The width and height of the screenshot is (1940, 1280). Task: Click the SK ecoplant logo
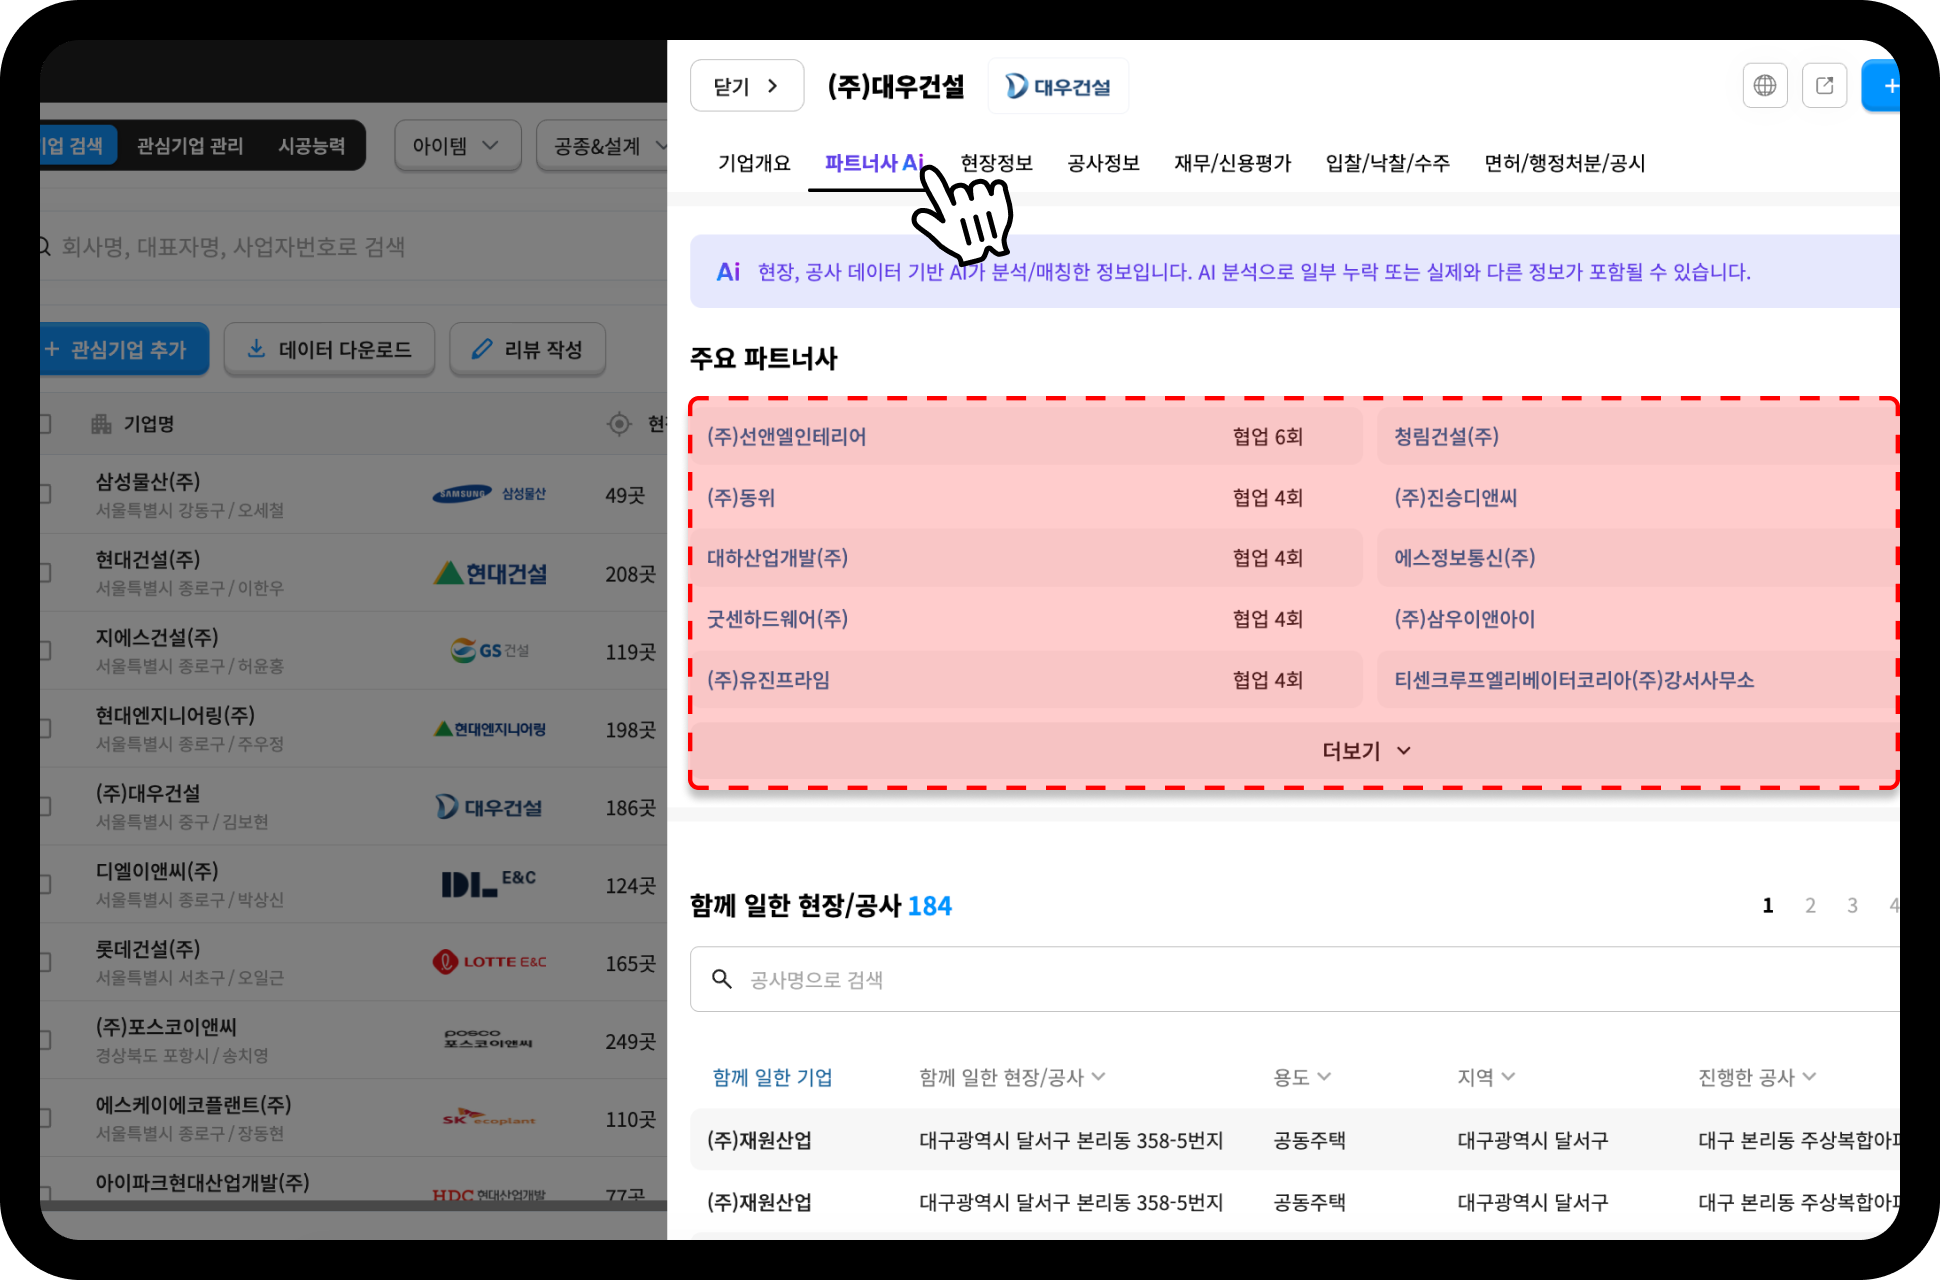click(489, 1118)
